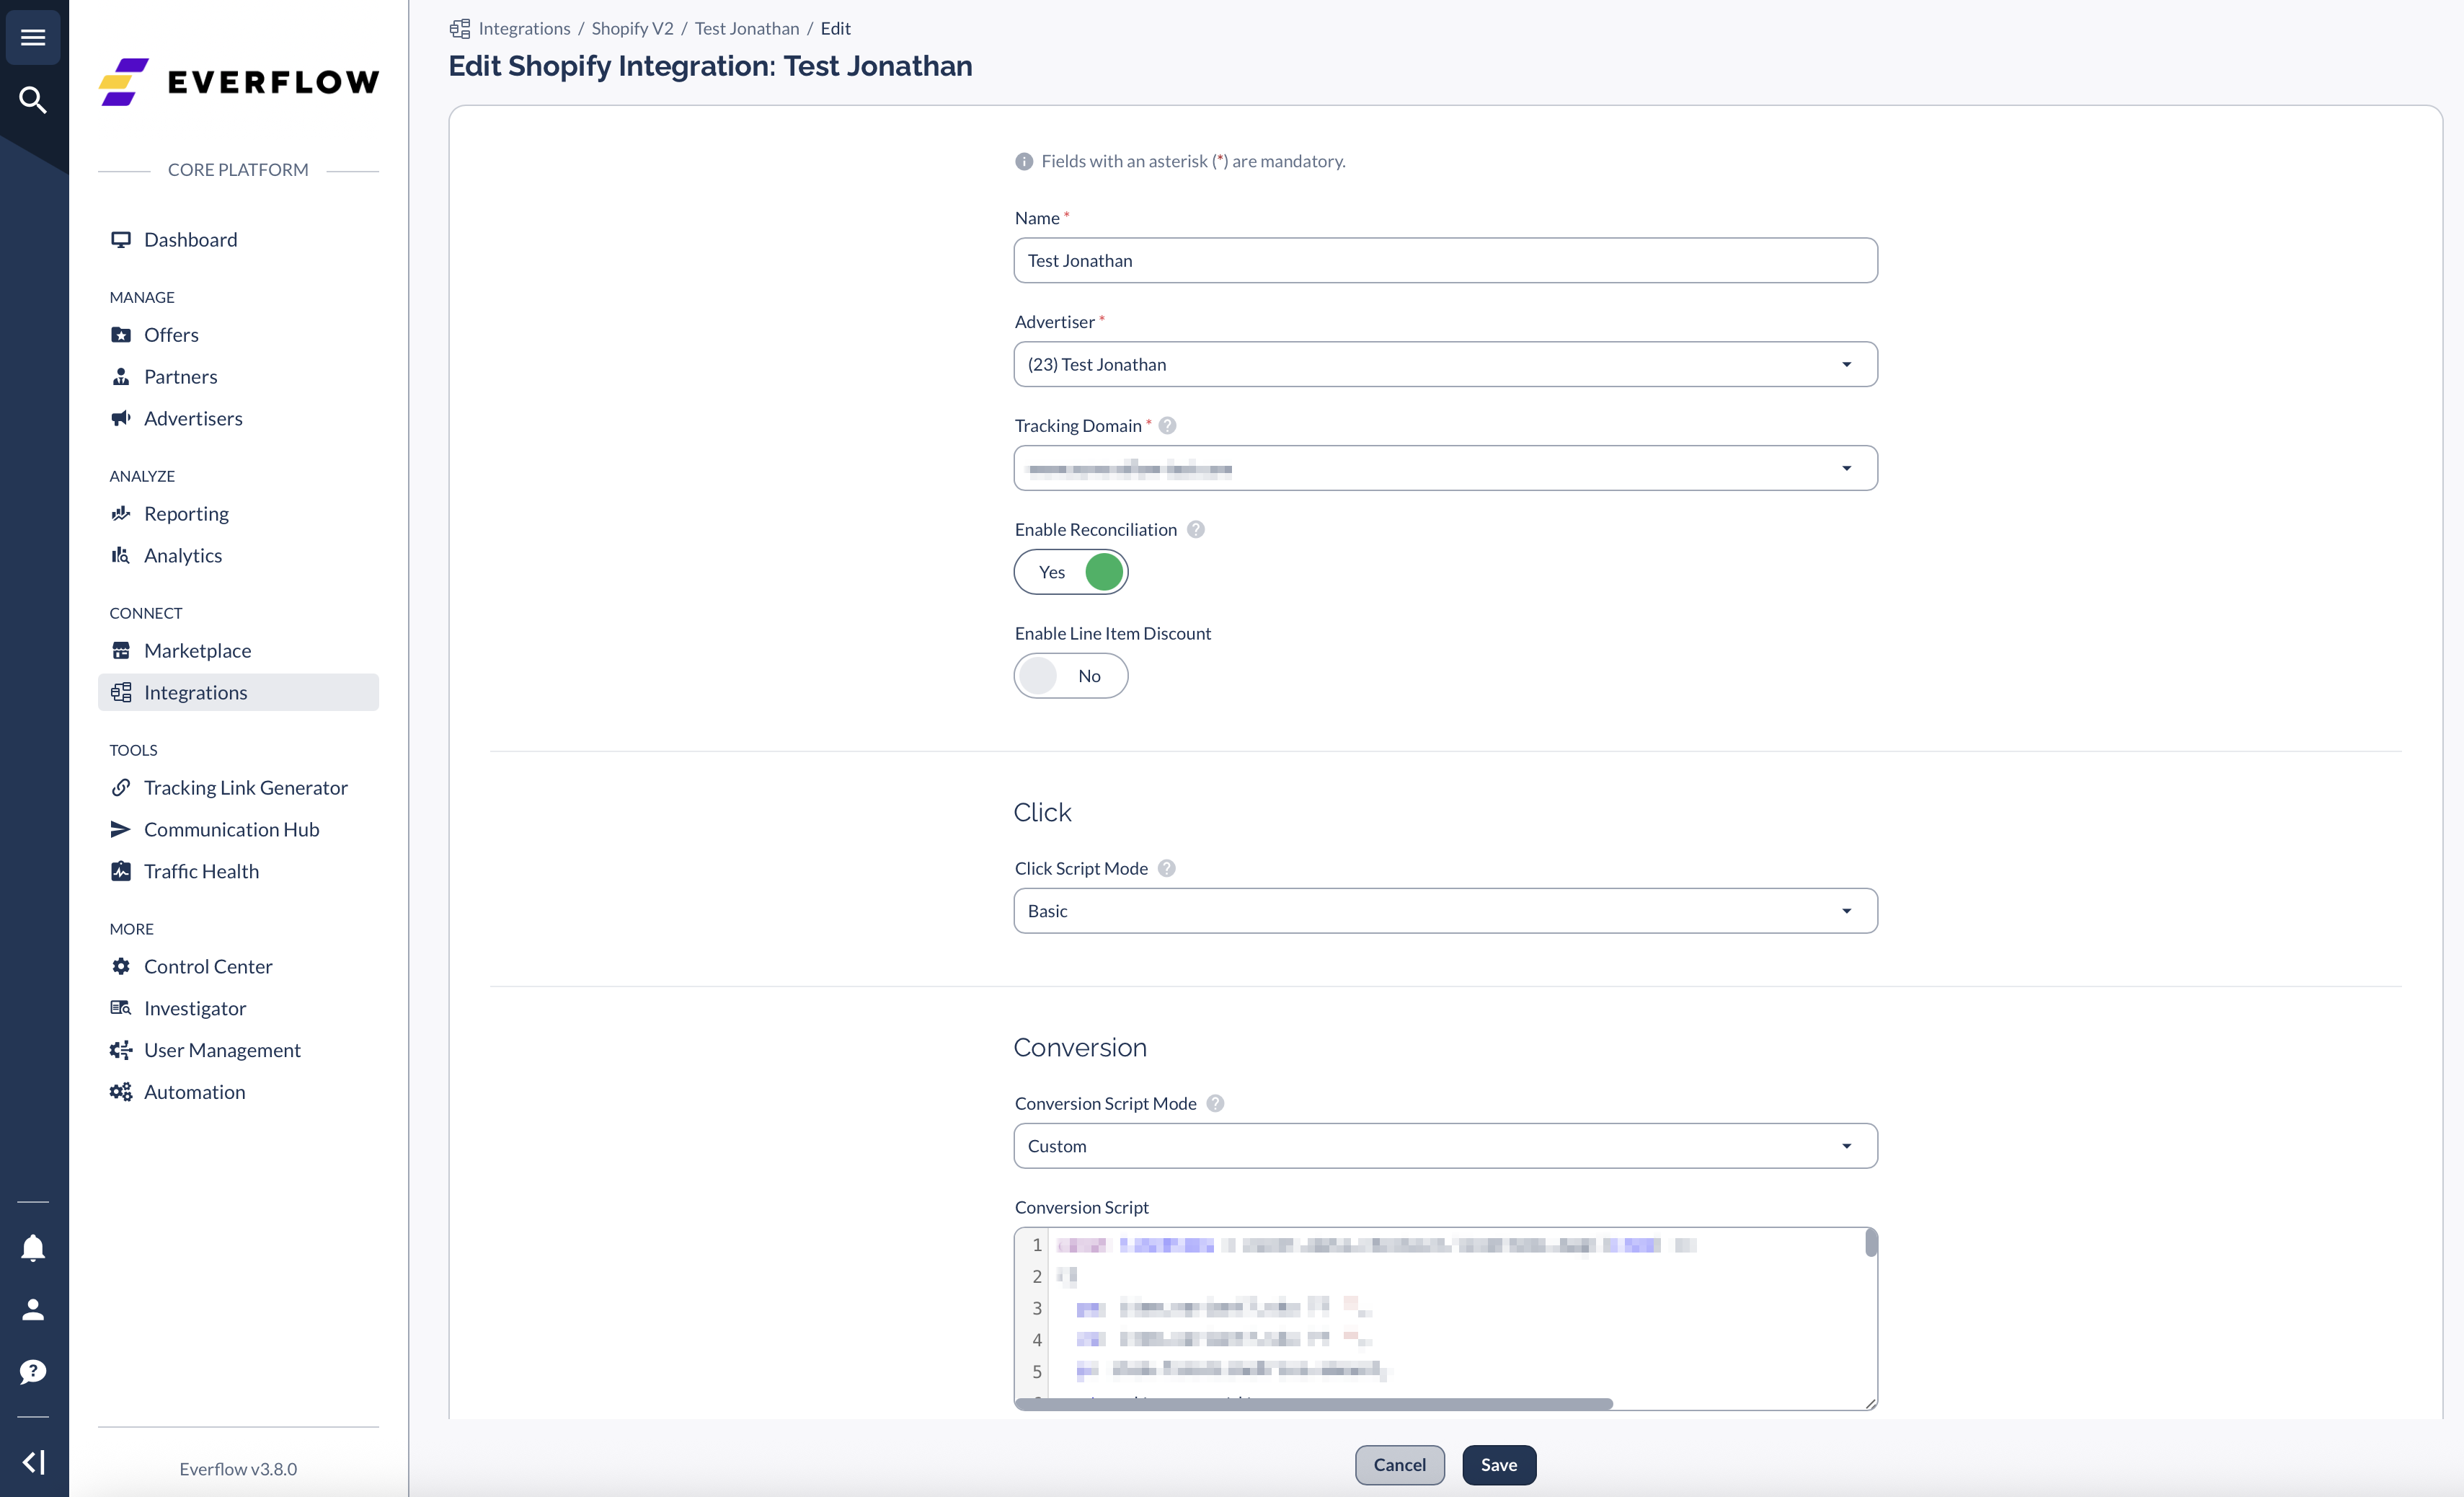Open Marketplace menu item
The width and height of the screenshot is (2464, 1497).
238,650
